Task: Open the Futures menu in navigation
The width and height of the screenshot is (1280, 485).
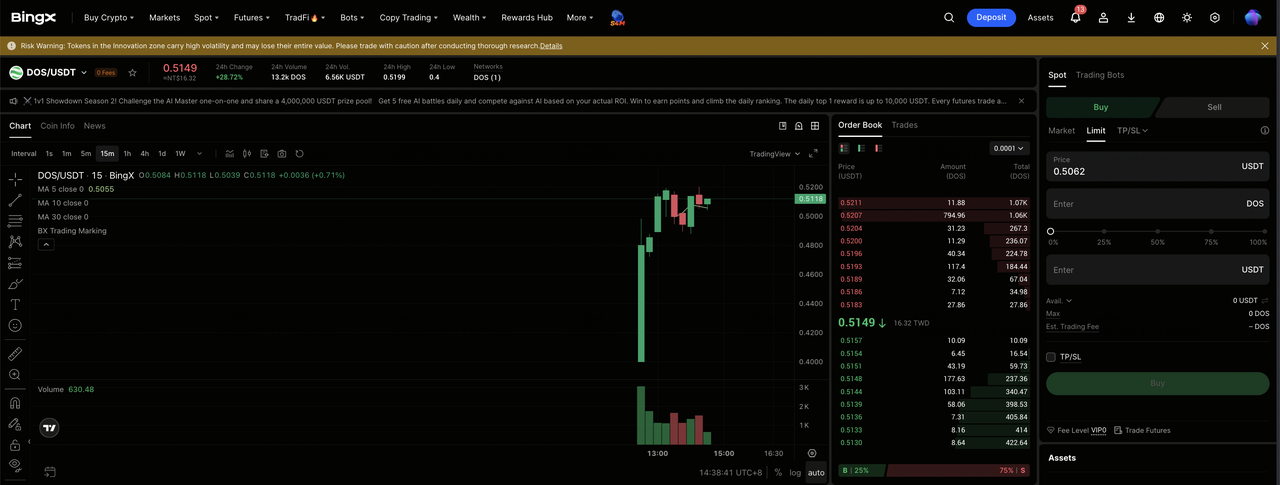Action: (x=250, y=17)
